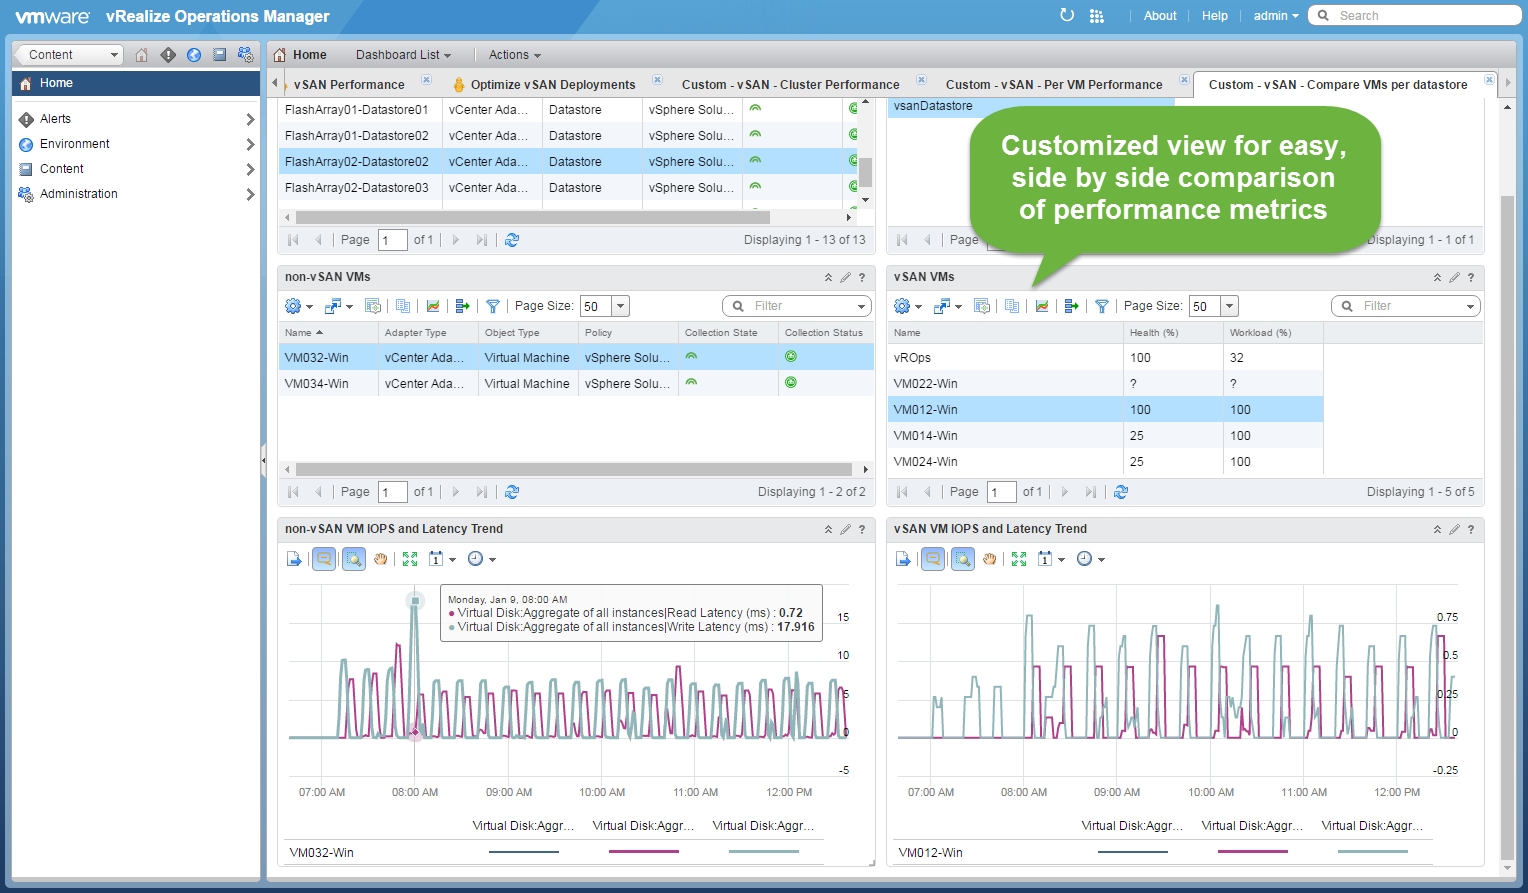1528x893 pixels.
Task: Refresh the non-vSAN VMs list
Action: pyautogui.click(x=512, y=492)
